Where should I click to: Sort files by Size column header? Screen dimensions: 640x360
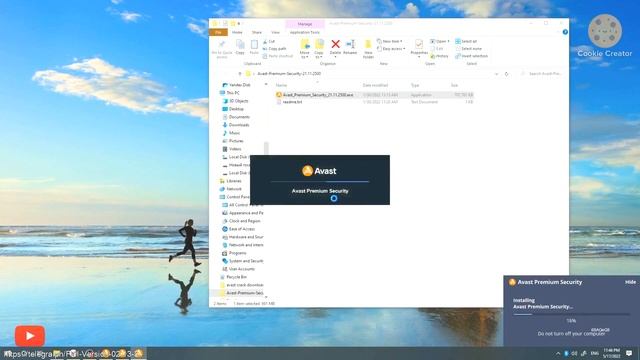(454, 85)
